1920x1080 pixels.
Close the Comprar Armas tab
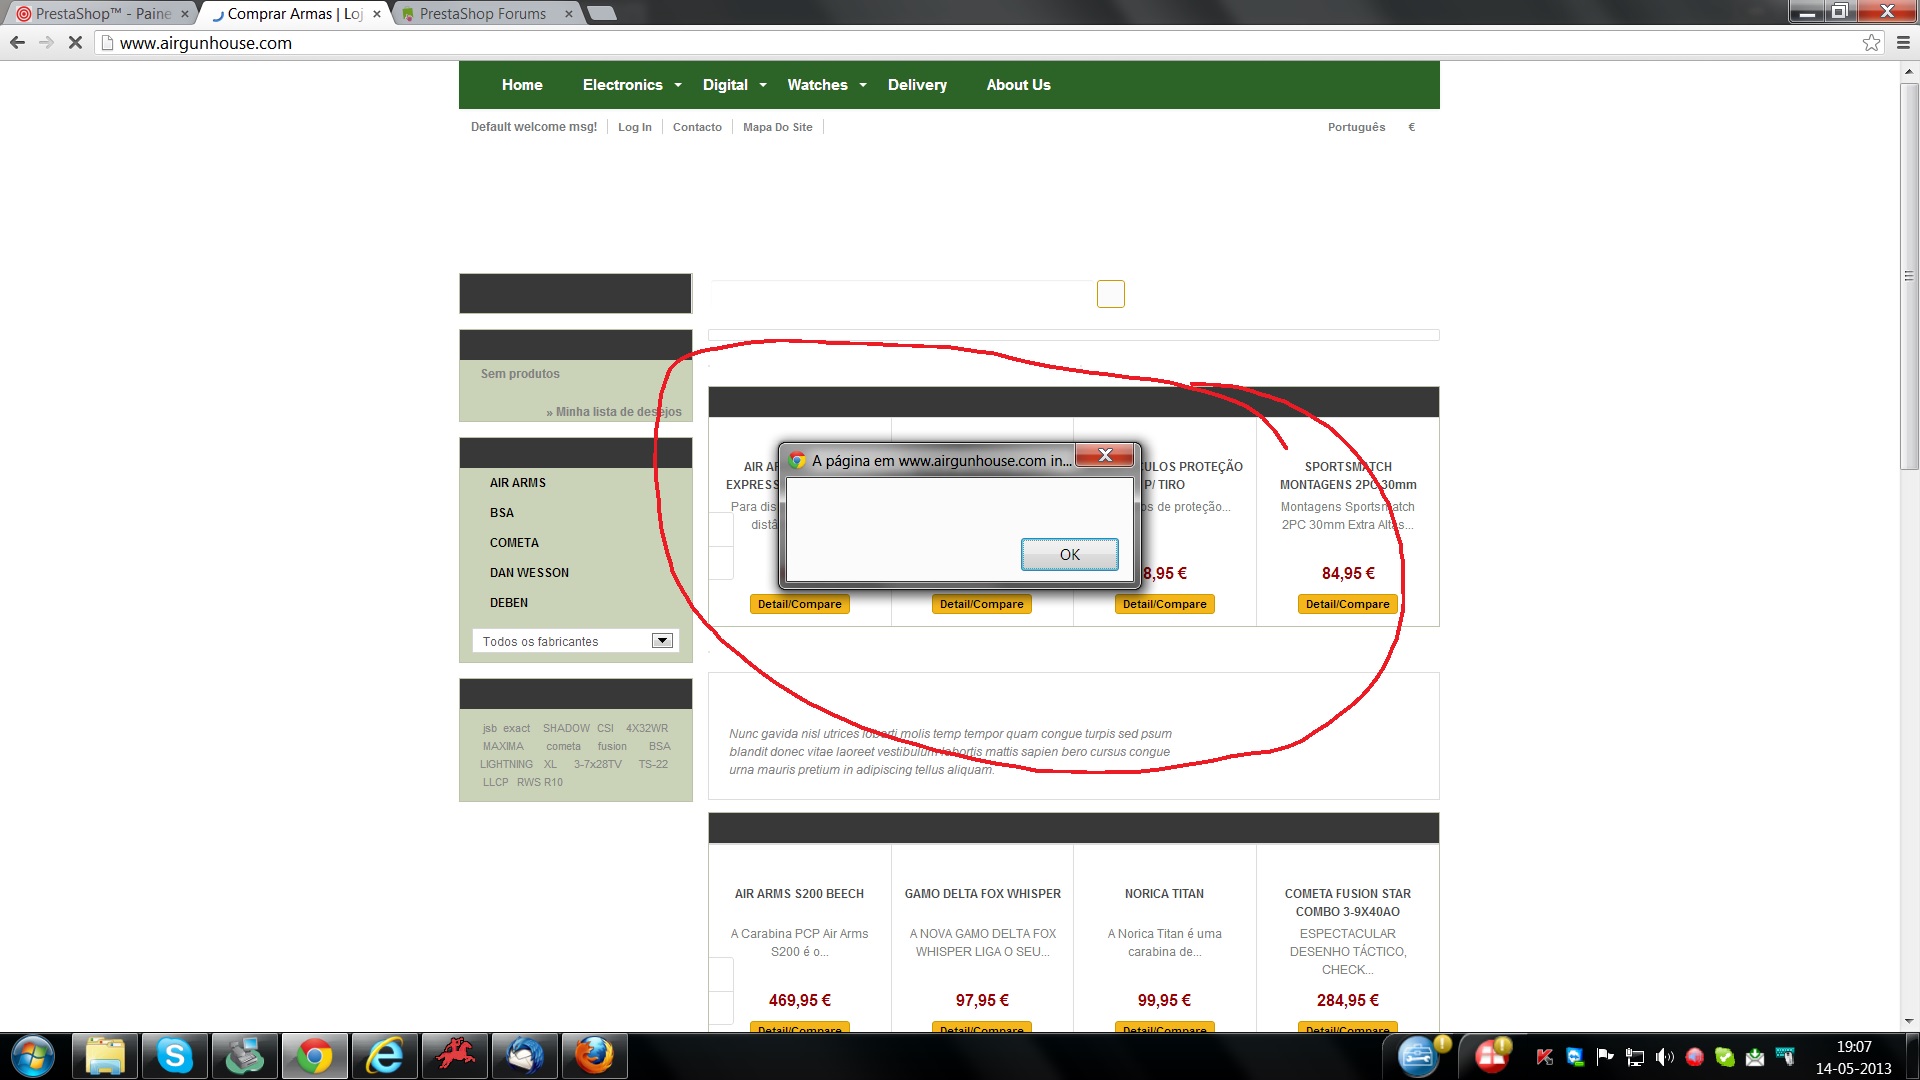tap(376, 14)
